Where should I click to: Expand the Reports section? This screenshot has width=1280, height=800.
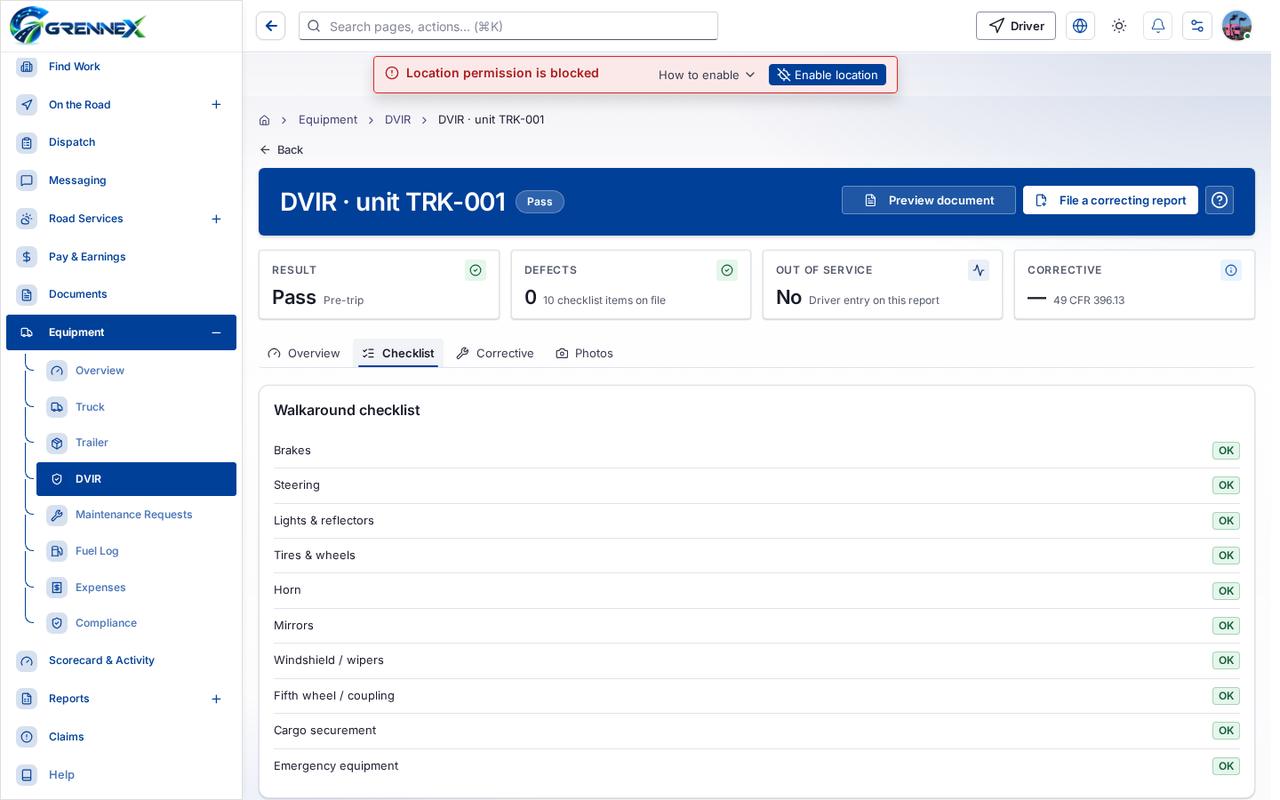pyautogui.click(x=216, y=698)
